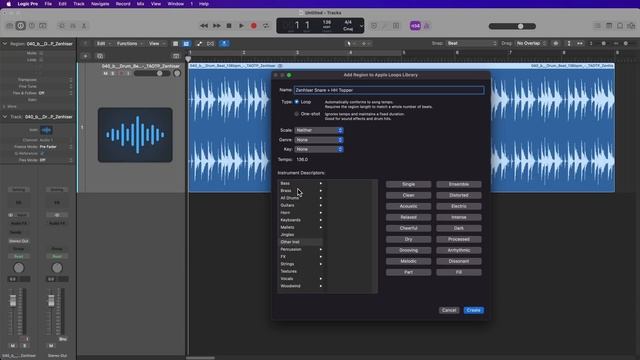Screen dimensions: 640x360
Task: Open the Toolbar icon in control bar
Action: [42, 26]
